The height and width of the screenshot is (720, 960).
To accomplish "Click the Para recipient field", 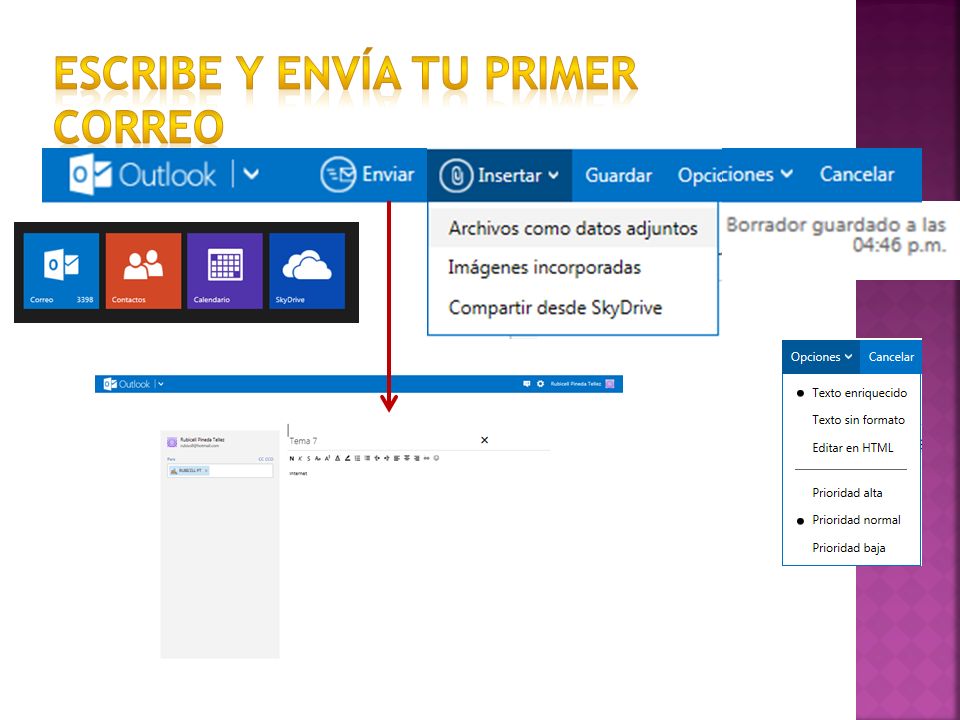I will pyautogui.click(x=220, y=471).
